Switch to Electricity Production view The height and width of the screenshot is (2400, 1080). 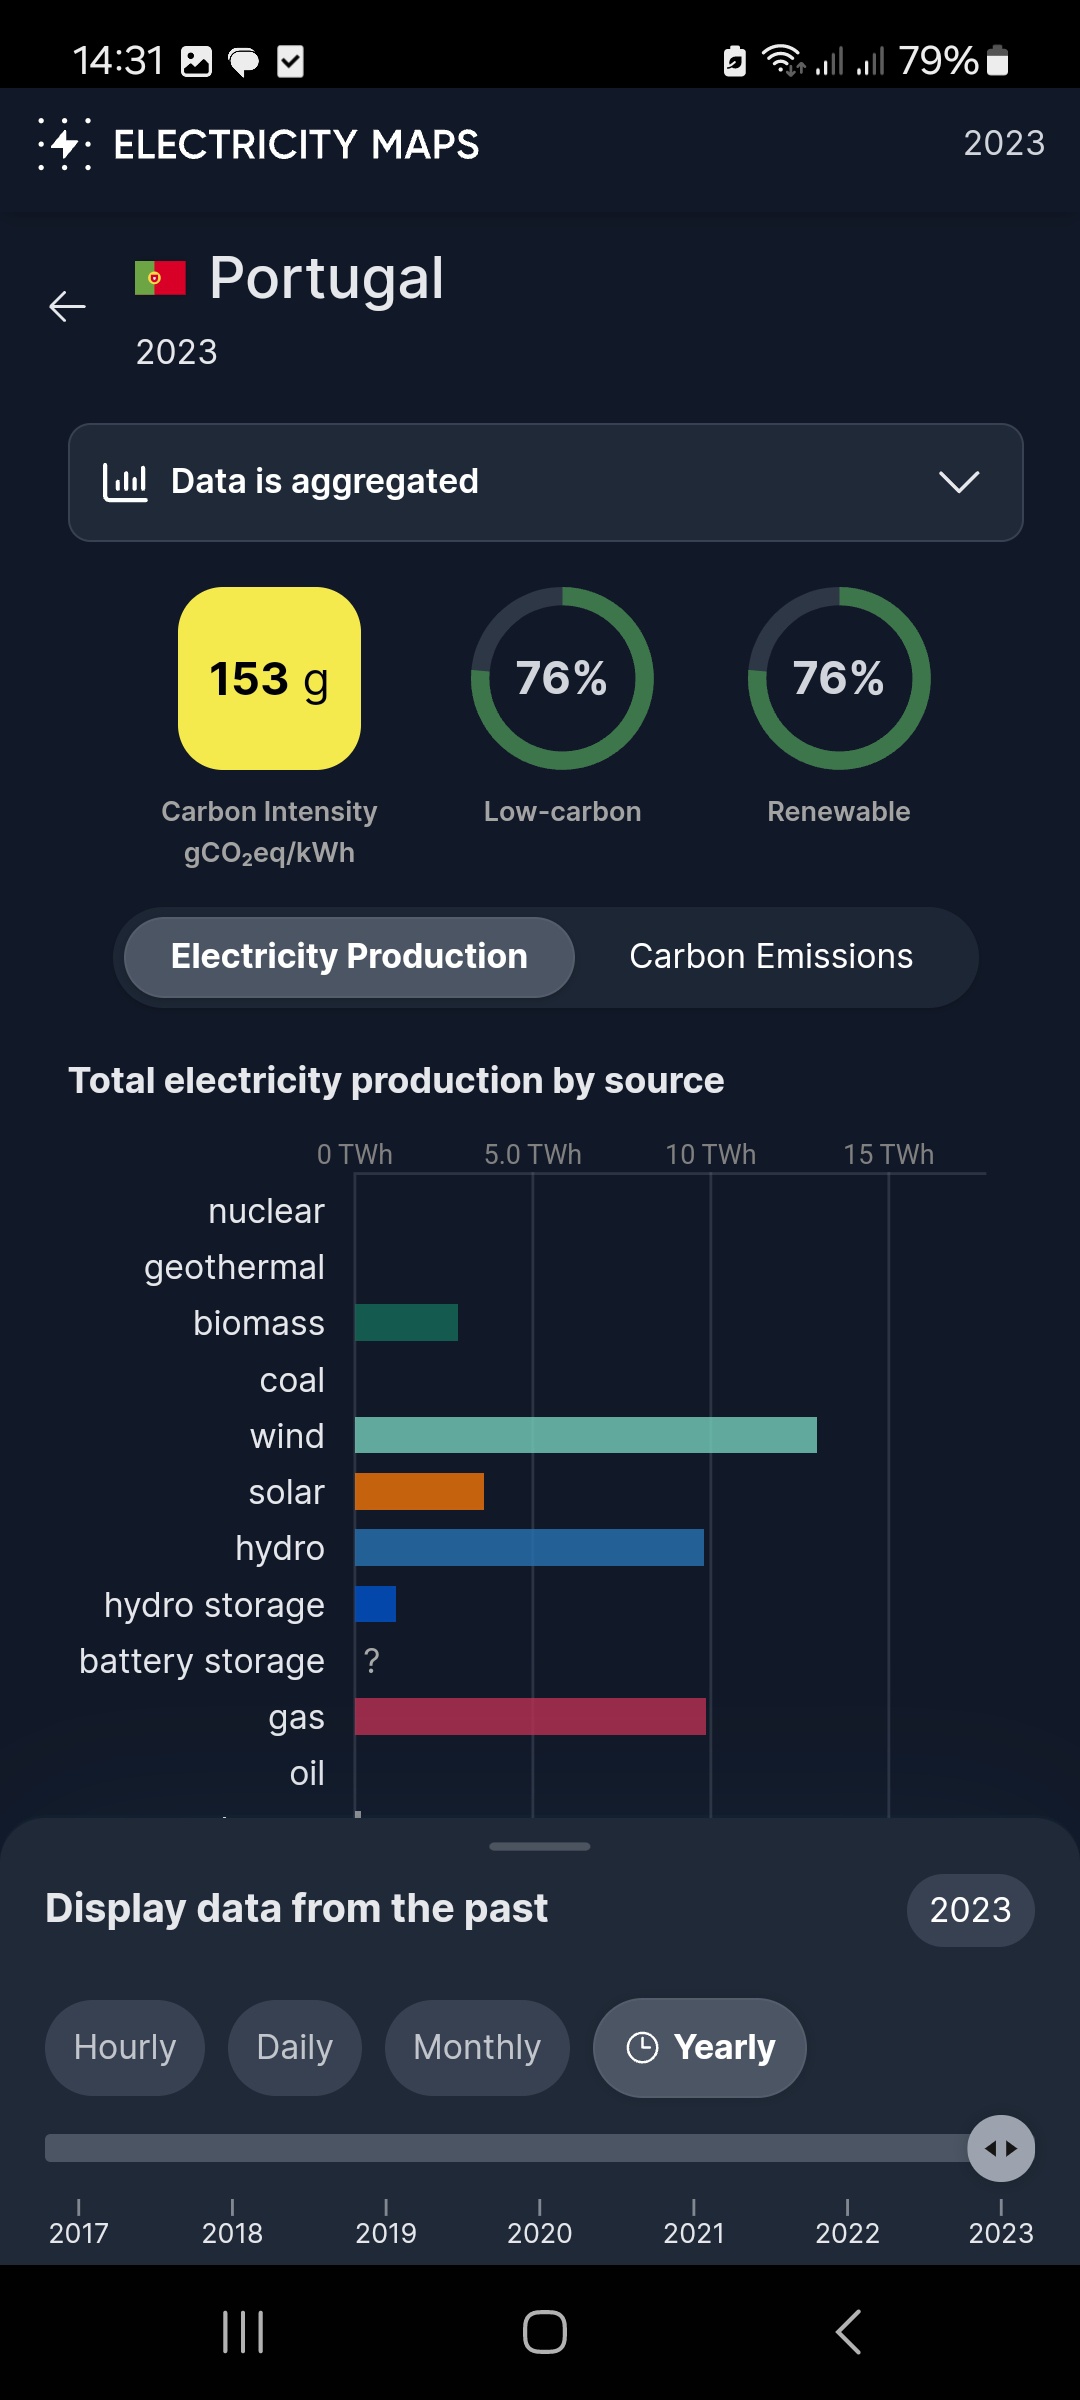point(349,957)
